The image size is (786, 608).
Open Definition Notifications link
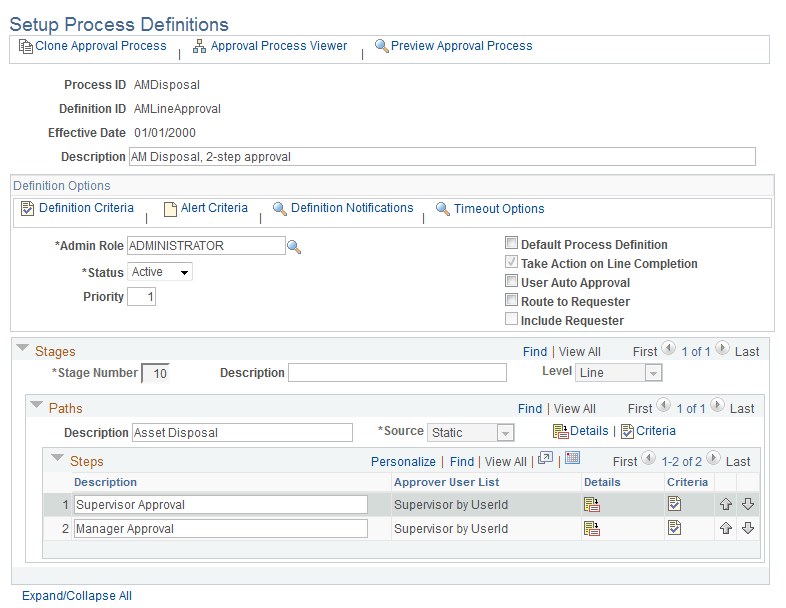[352, 208]
